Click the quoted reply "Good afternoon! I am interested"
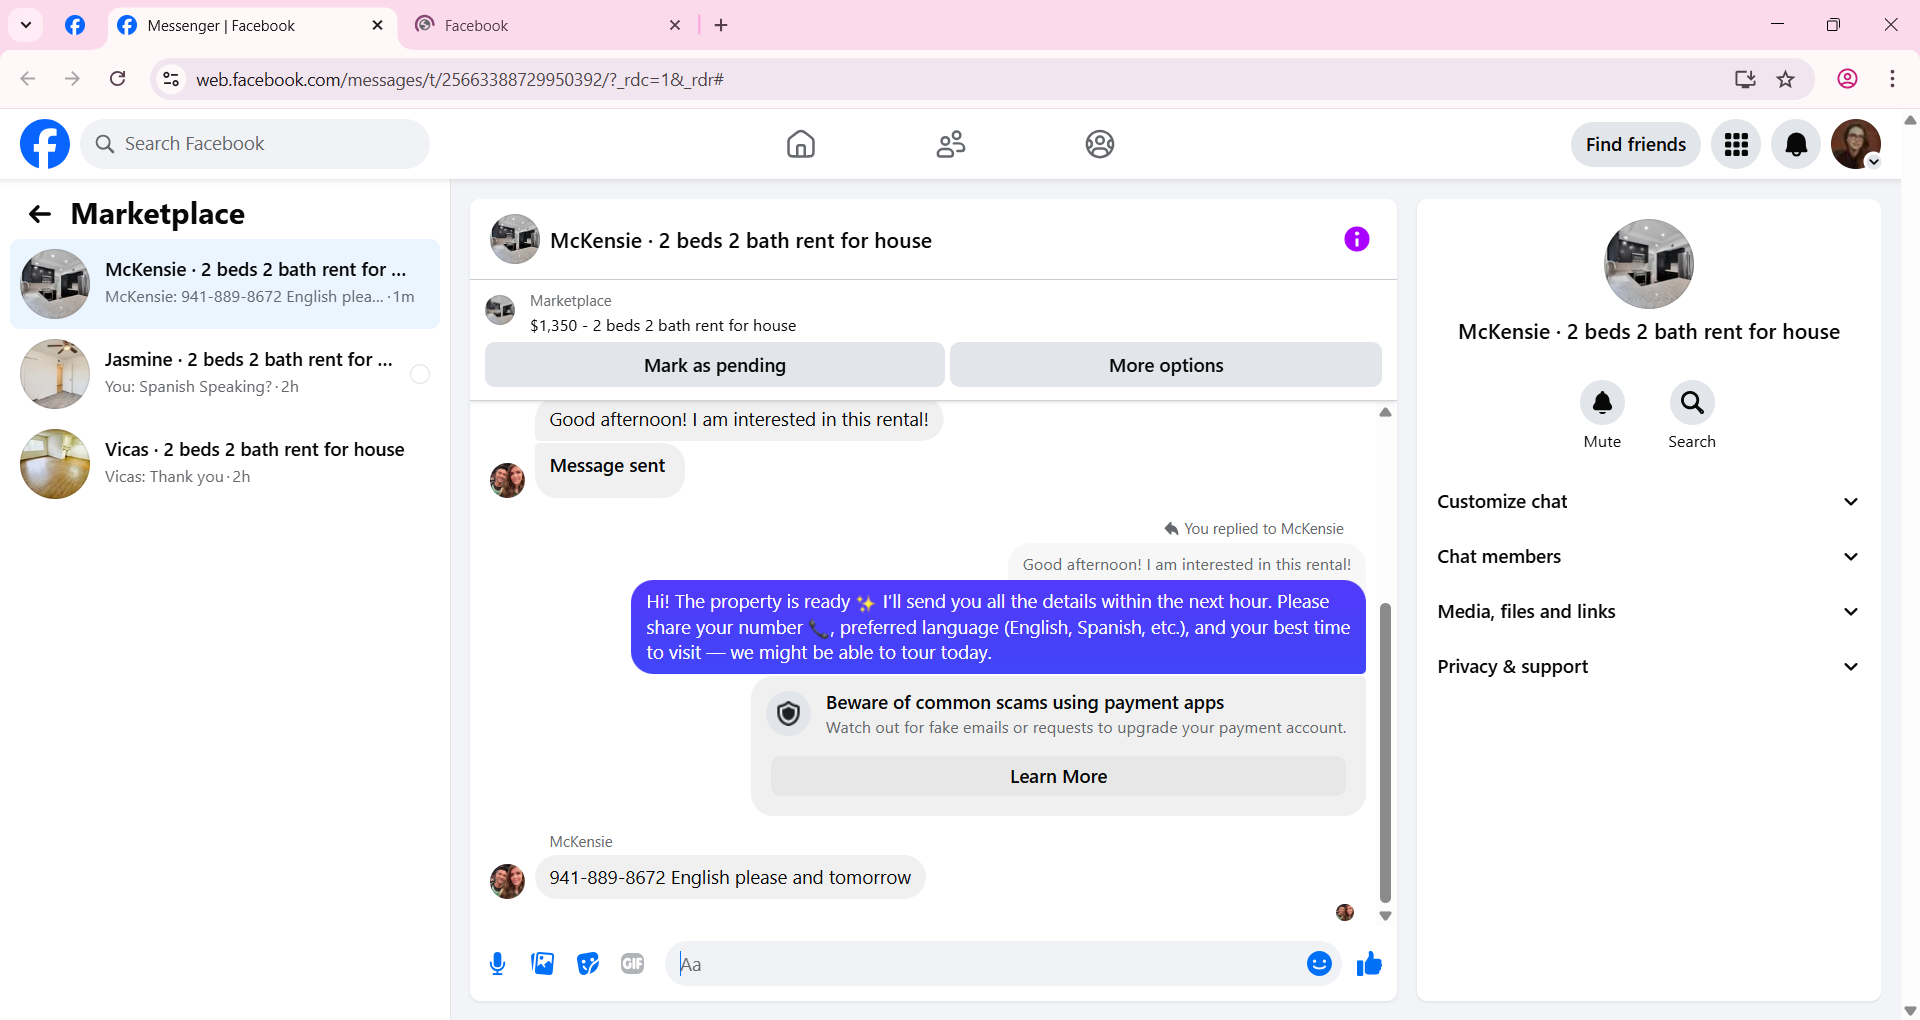The height and width of the screenshot is (1020, 1920). 1186,565
